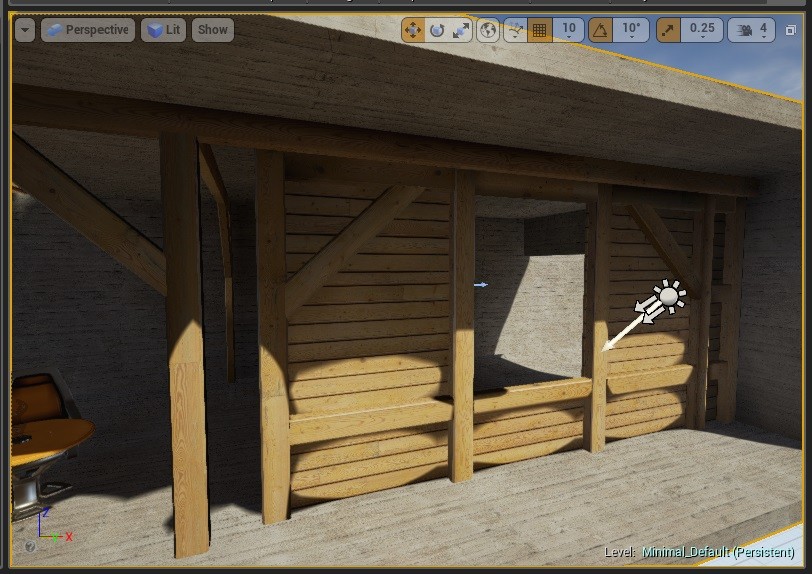Select the rotate gizmo tool
The height and width of the screenshot is (574, 812).
(x=437, y=30)
